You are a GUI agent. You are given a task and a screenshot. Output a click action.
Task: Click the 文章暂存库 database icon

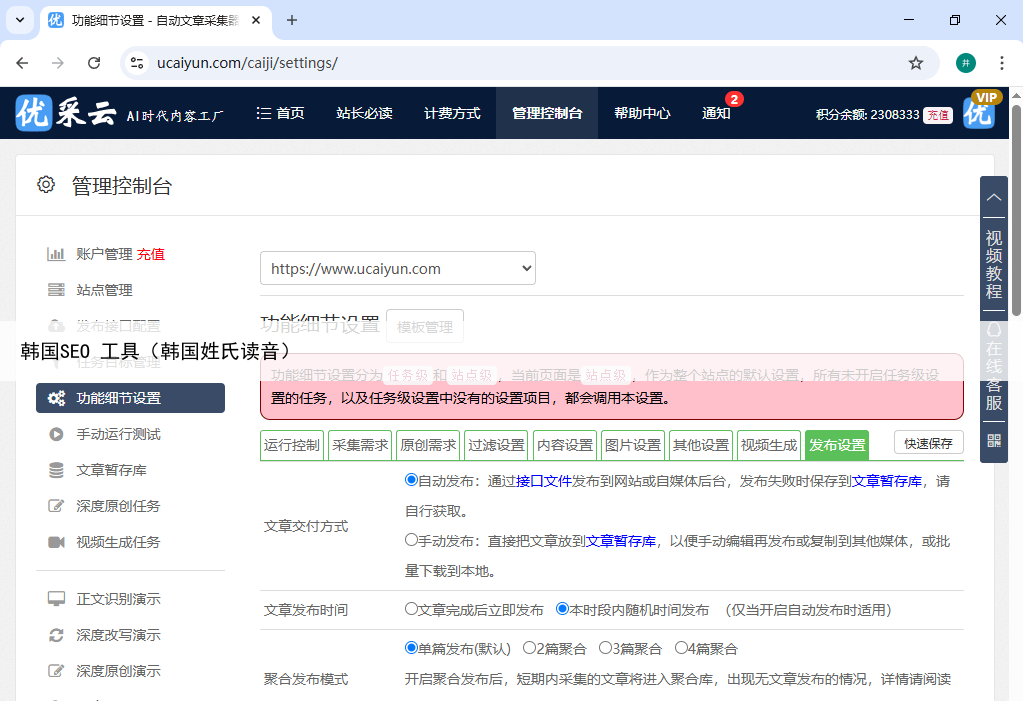[x=57, y=470]
